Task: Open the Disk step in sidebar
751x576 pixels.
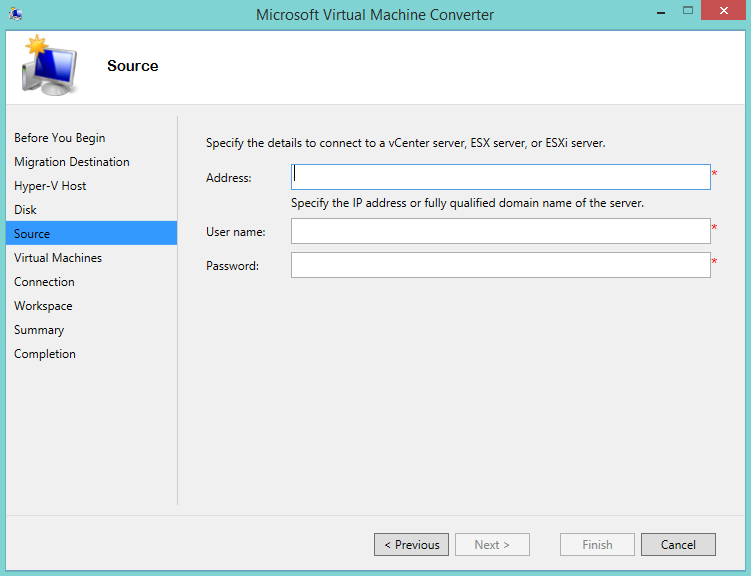Action: (25, 210)
